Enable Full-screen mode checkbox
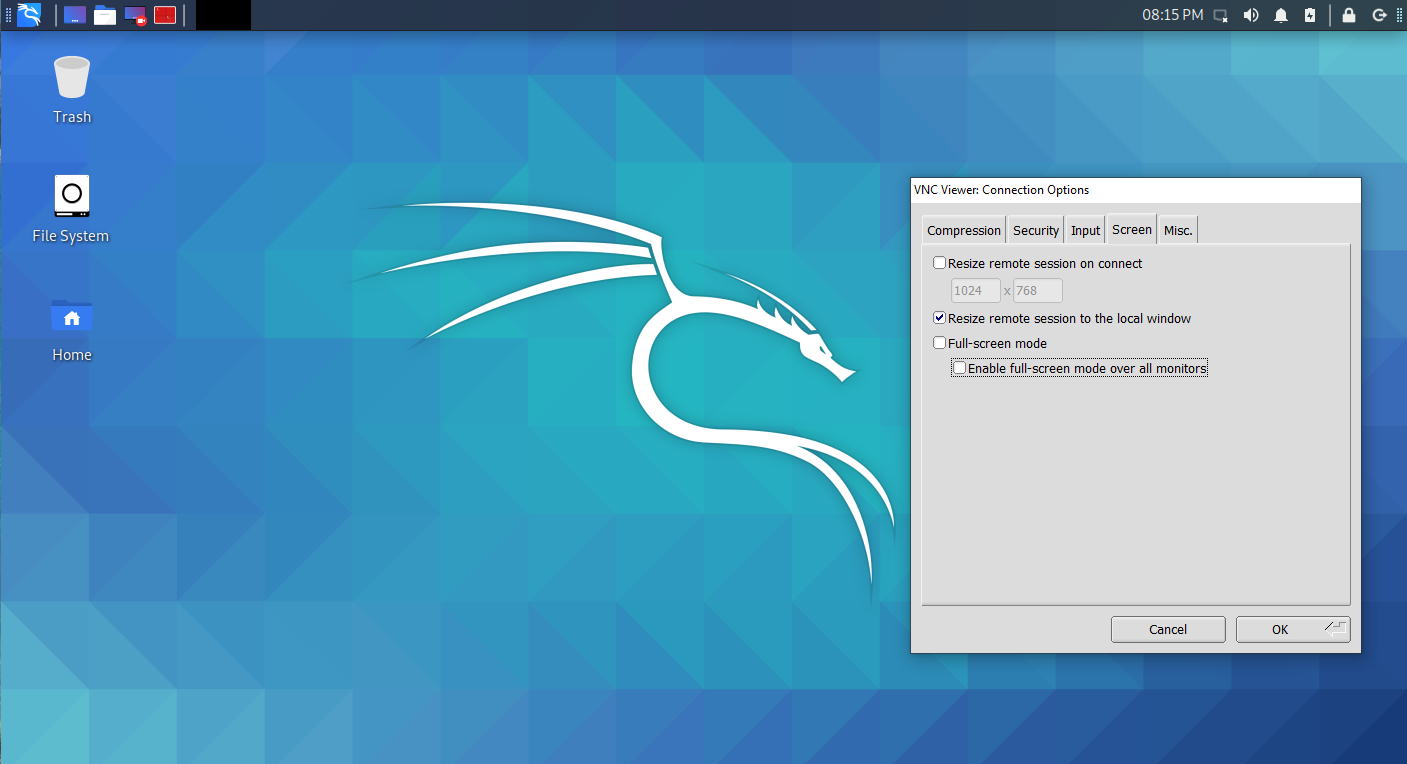This screenshot has width=1407, height=764. click(939, 343)
